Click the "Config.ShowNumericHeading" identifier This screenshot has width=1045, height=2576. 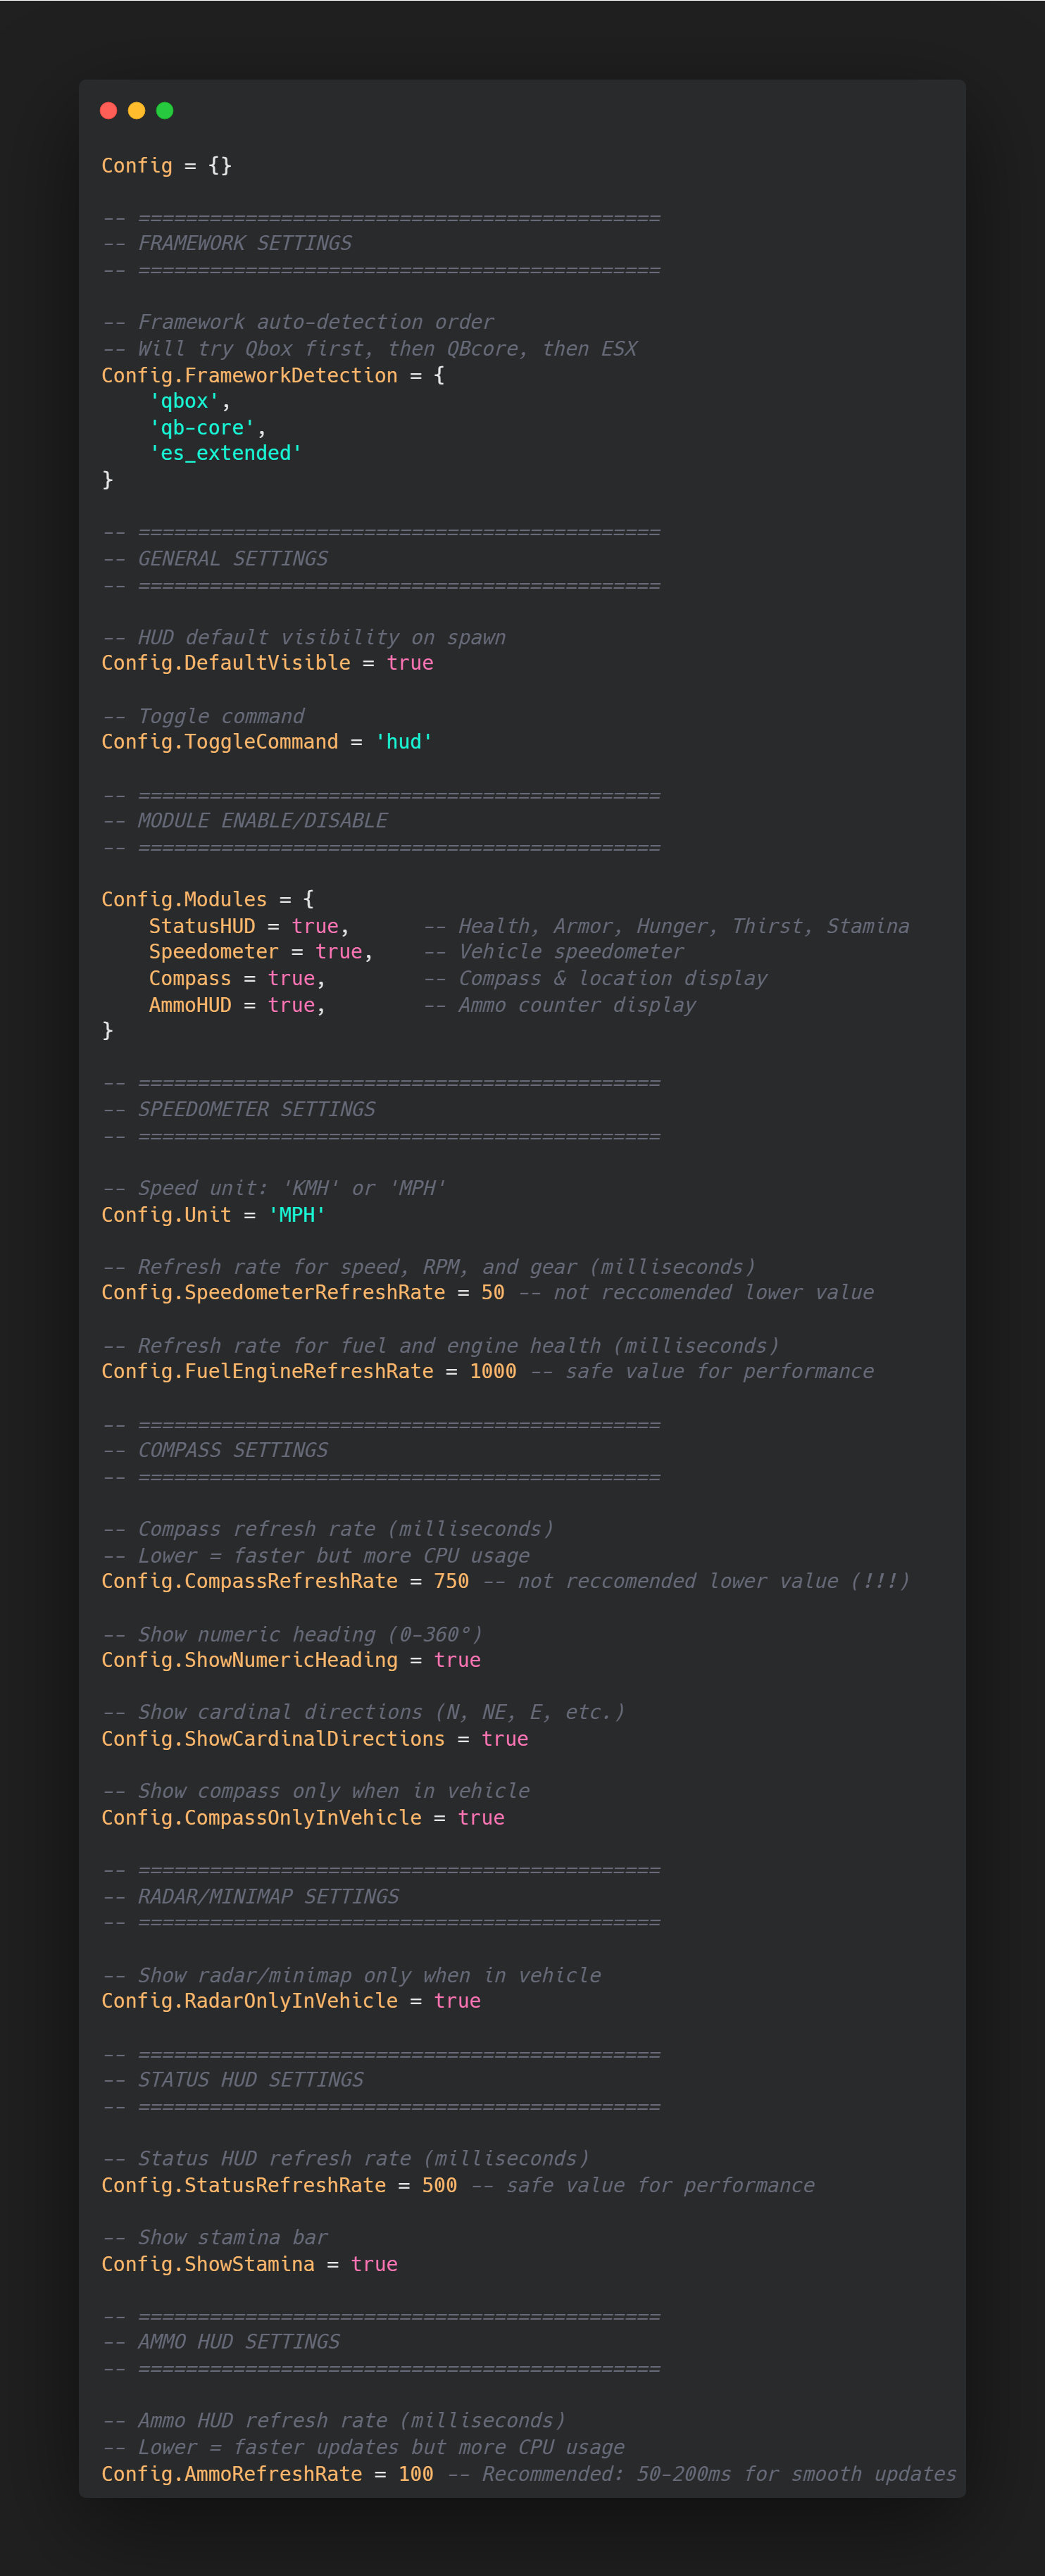click(x=250, y=1660)
